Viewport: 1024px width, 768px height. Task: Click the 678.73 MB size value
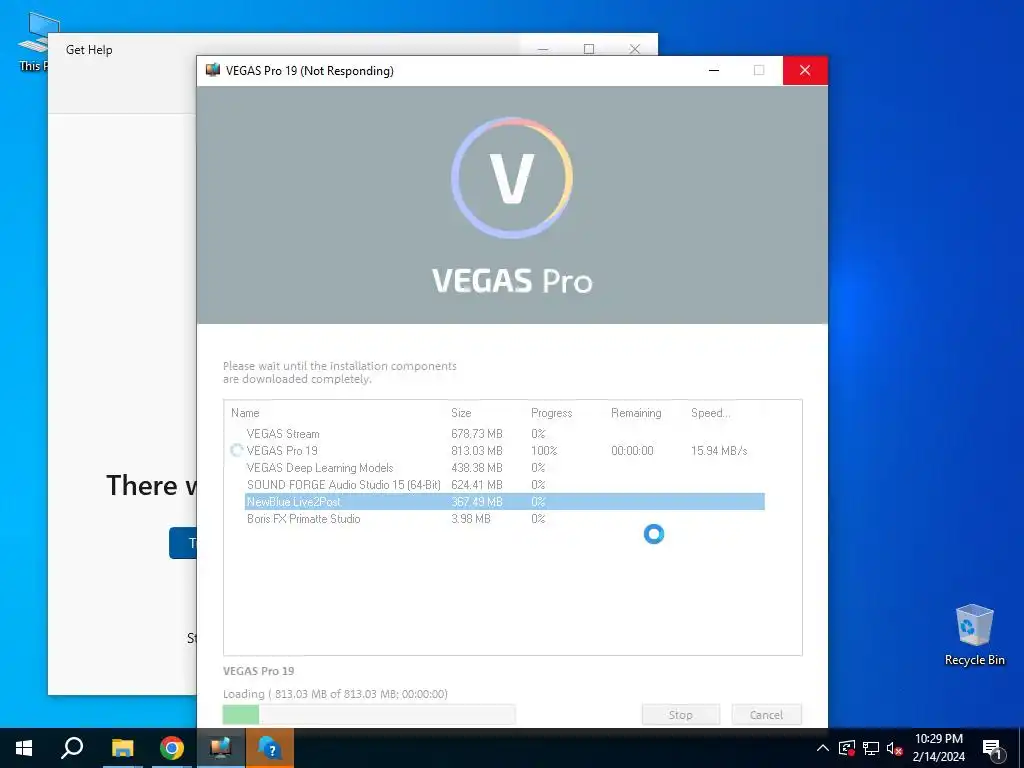pos(477,434)
